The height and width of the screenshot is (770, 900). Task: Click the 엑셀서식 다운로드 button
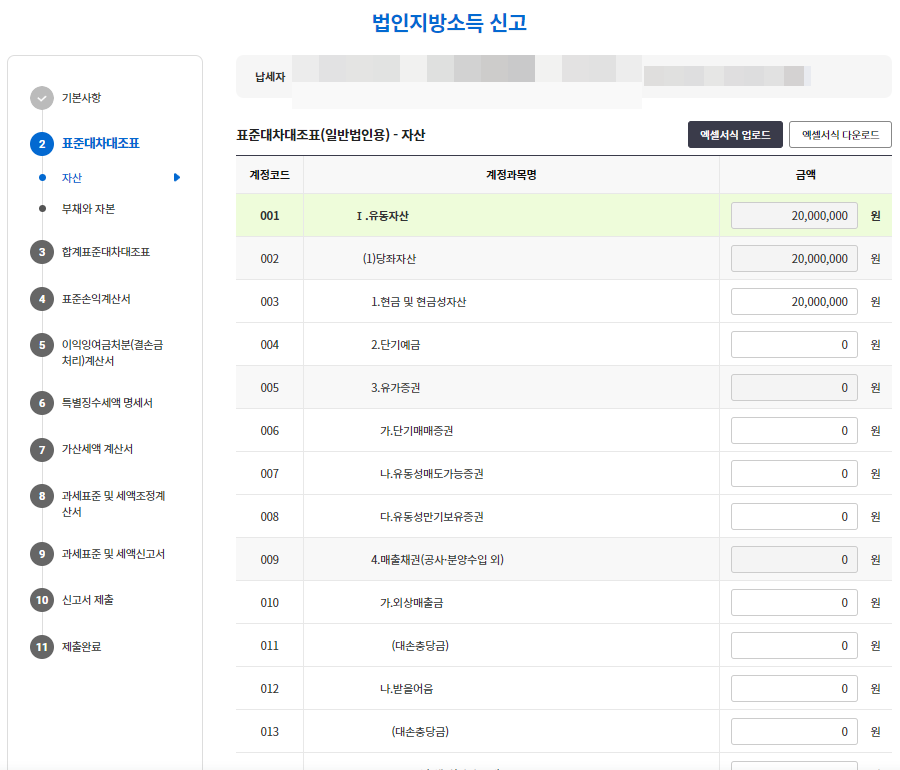point(839,133)
